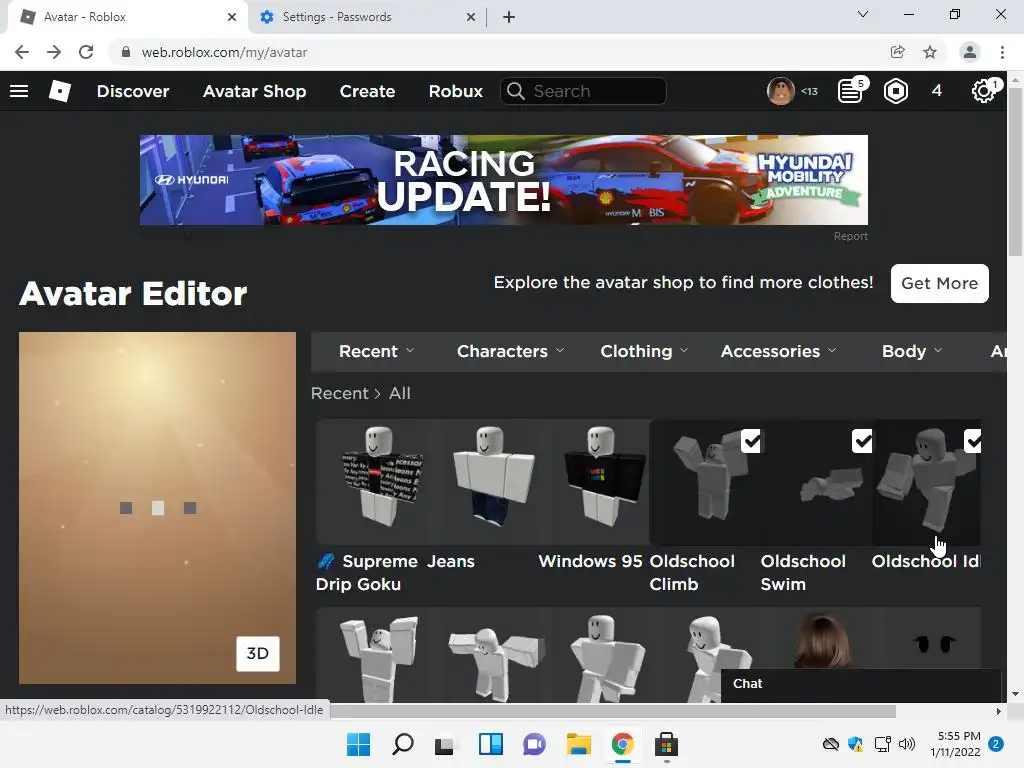Screen dimensions: 1024x768
Task: Open the Chat panel
Action: click(860, 684)
